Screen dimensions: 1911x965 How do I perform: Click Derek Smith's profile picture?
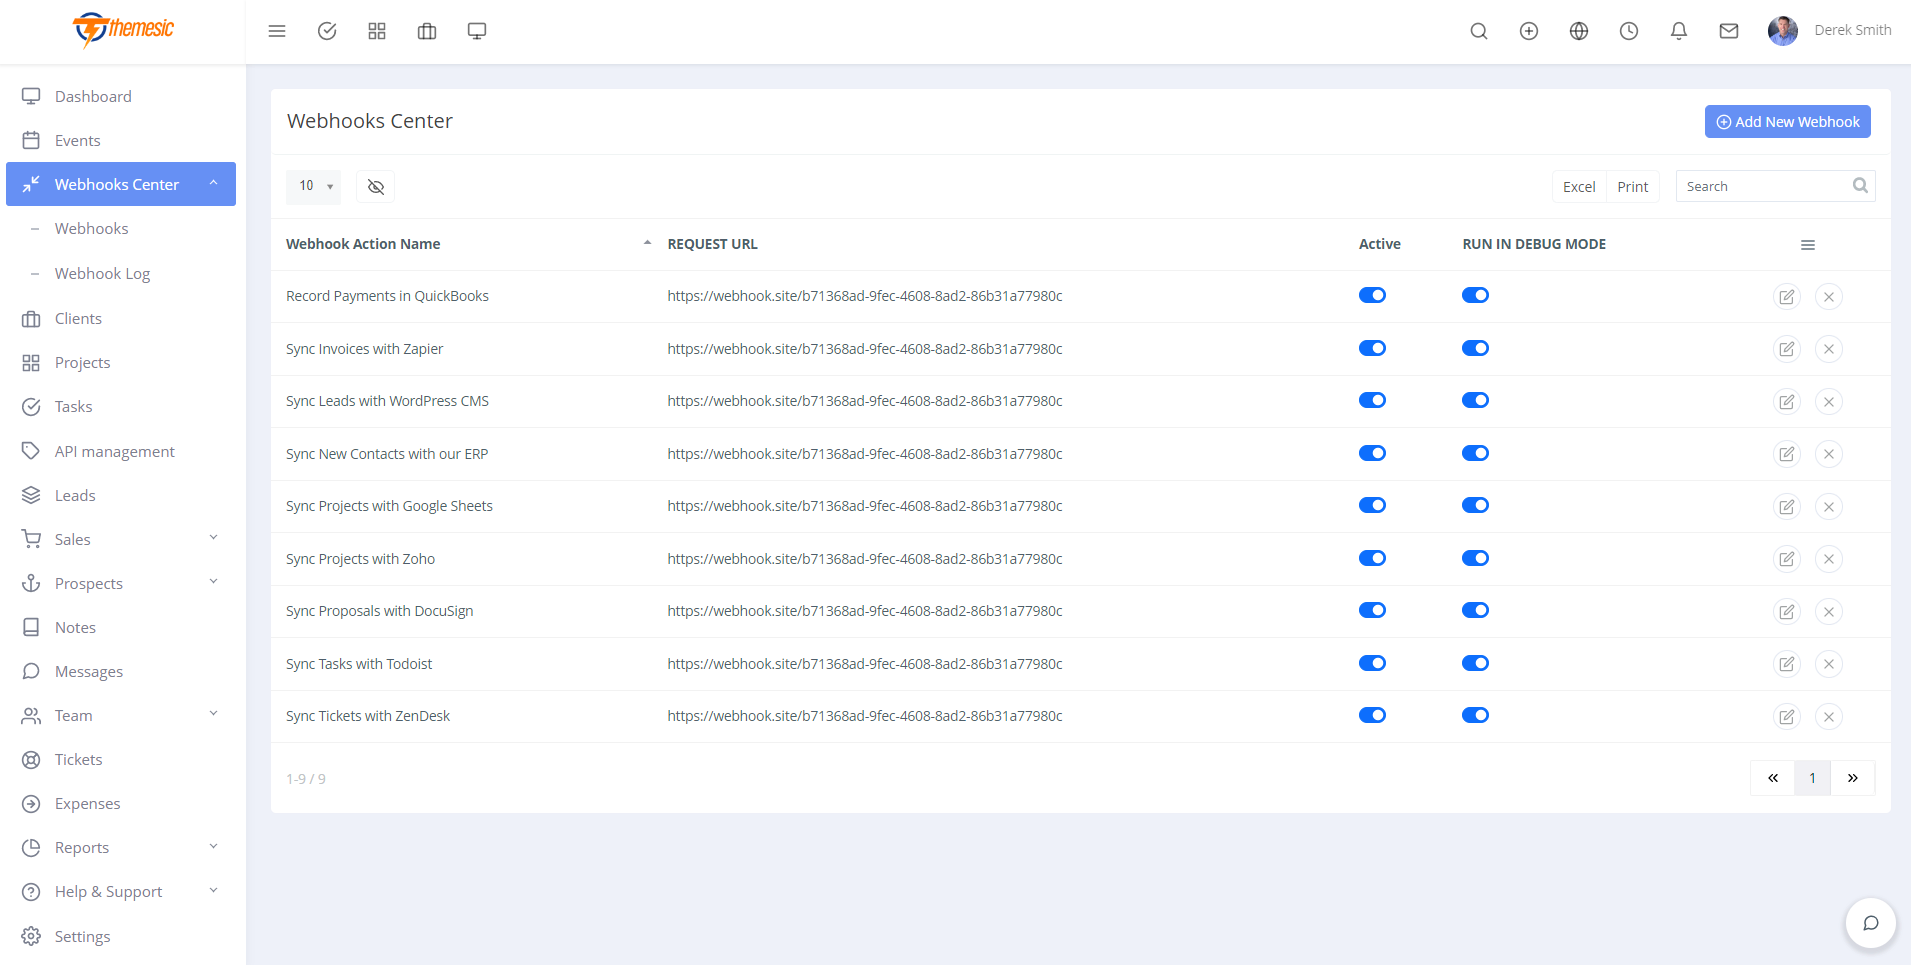1783,31
